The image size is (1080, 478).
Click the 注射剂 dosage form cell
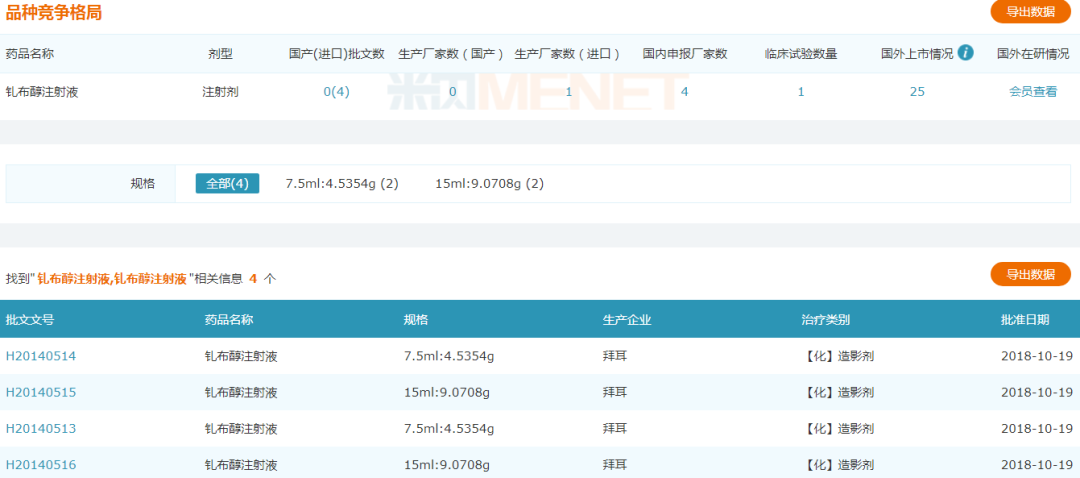pyautogui.click(x=220, y=92)
